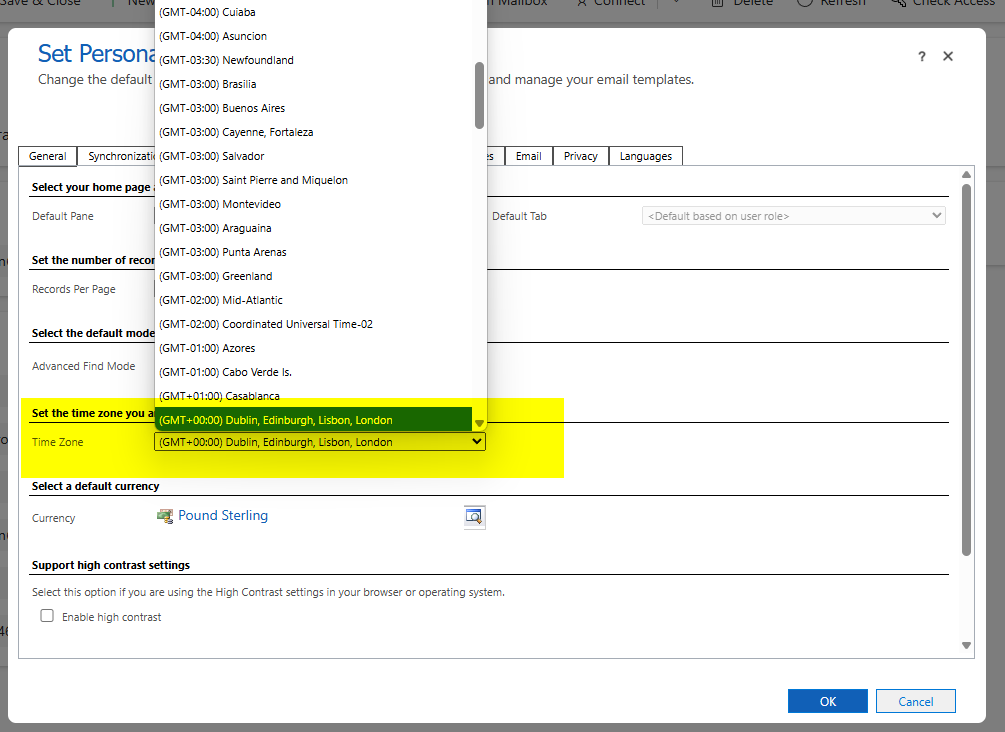
Task: Collapse the Time Zone dropdown arrow
Action: [476, 442]
